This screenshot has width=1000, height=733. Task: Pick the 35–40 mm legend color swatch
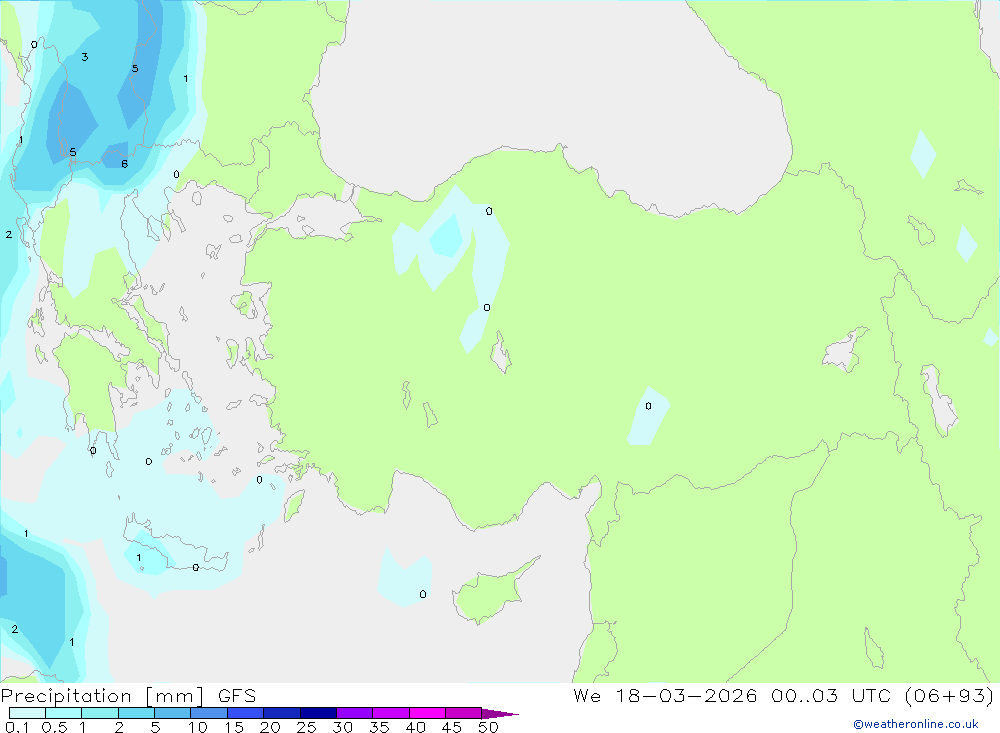[390, 713]
